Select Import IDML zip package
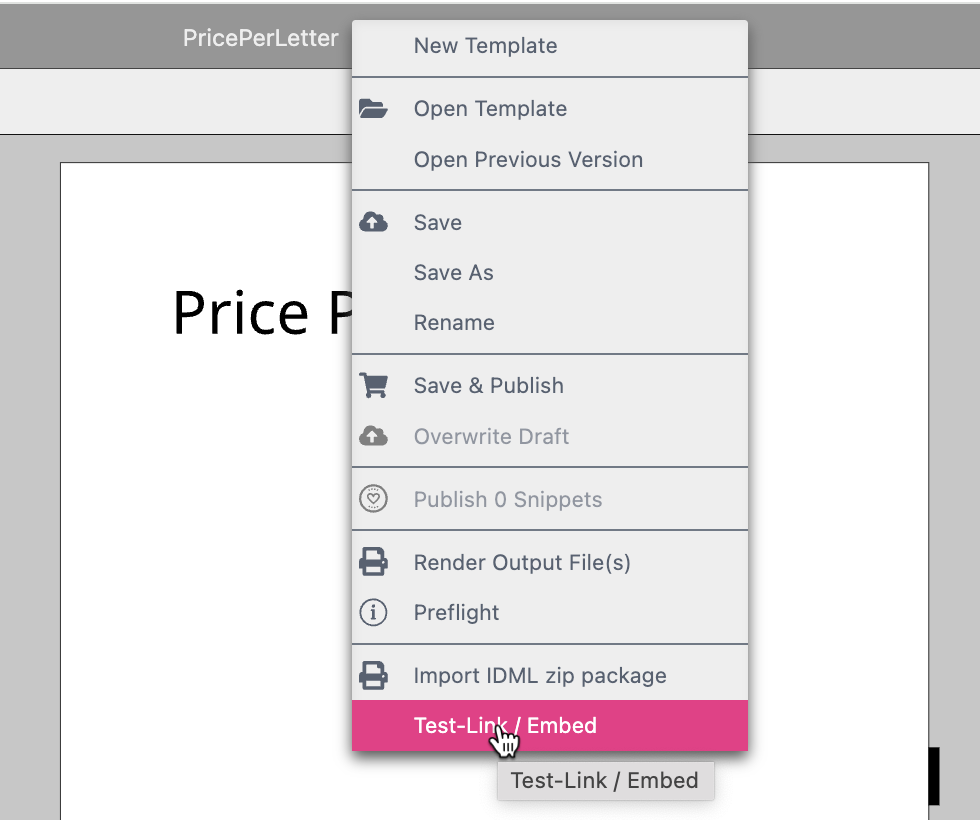980x820 pixels. [x=540, y=676]
